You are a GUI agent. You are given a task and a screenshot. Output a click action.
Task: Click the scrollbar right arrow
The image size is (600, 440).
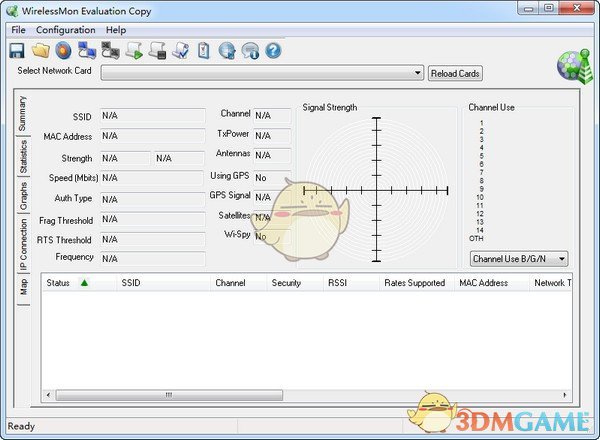565,395
